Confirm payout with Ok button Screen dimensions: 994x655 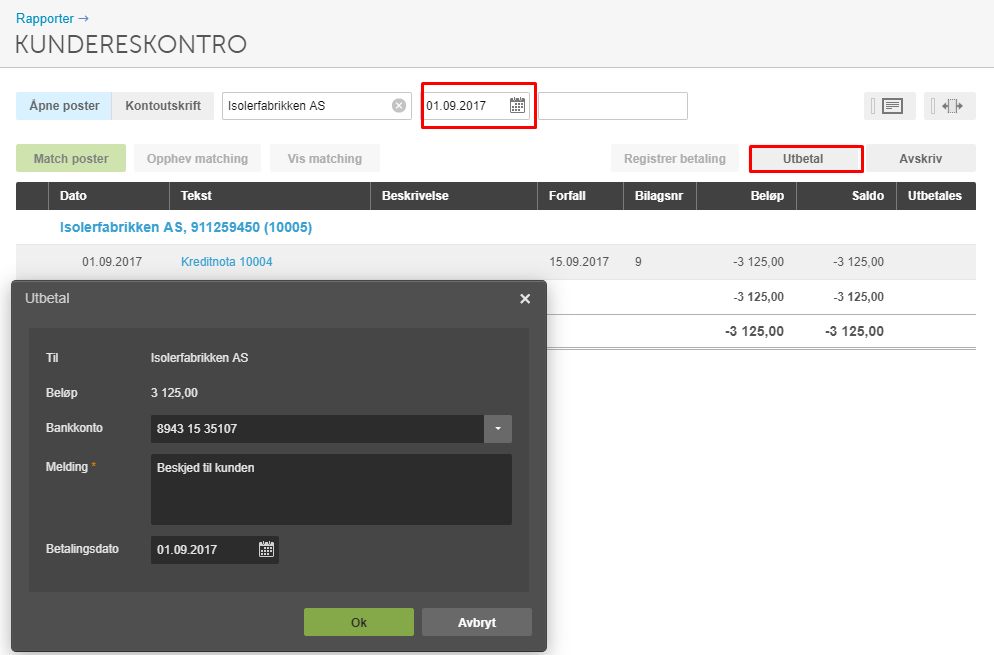(359, 622)
